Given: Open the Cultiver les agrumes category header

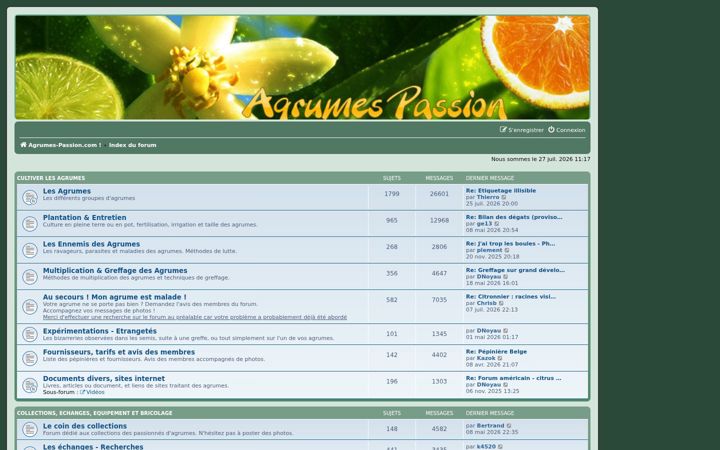Looking at the screenshot, I should [x=51, y=178].
